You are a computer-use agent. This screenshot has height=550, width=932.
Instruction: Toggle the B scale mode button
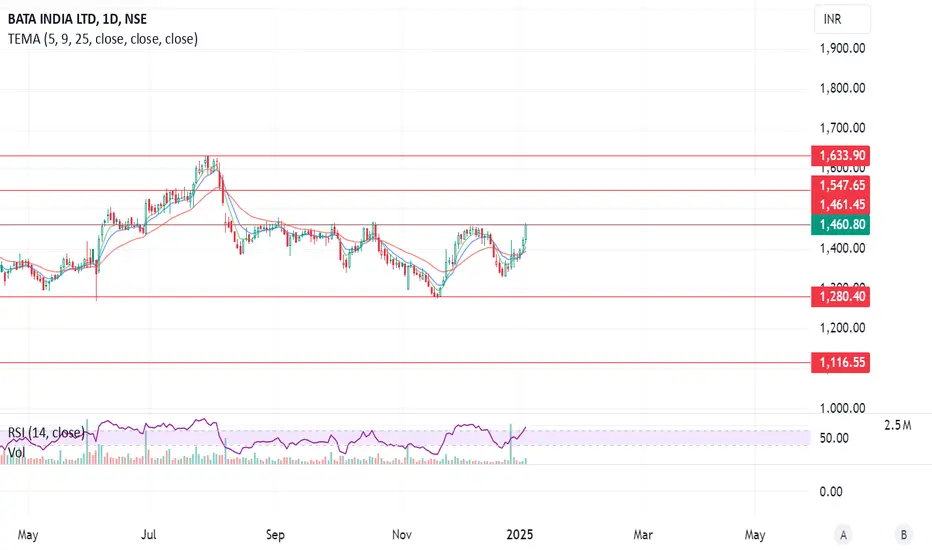pos(903,535)
